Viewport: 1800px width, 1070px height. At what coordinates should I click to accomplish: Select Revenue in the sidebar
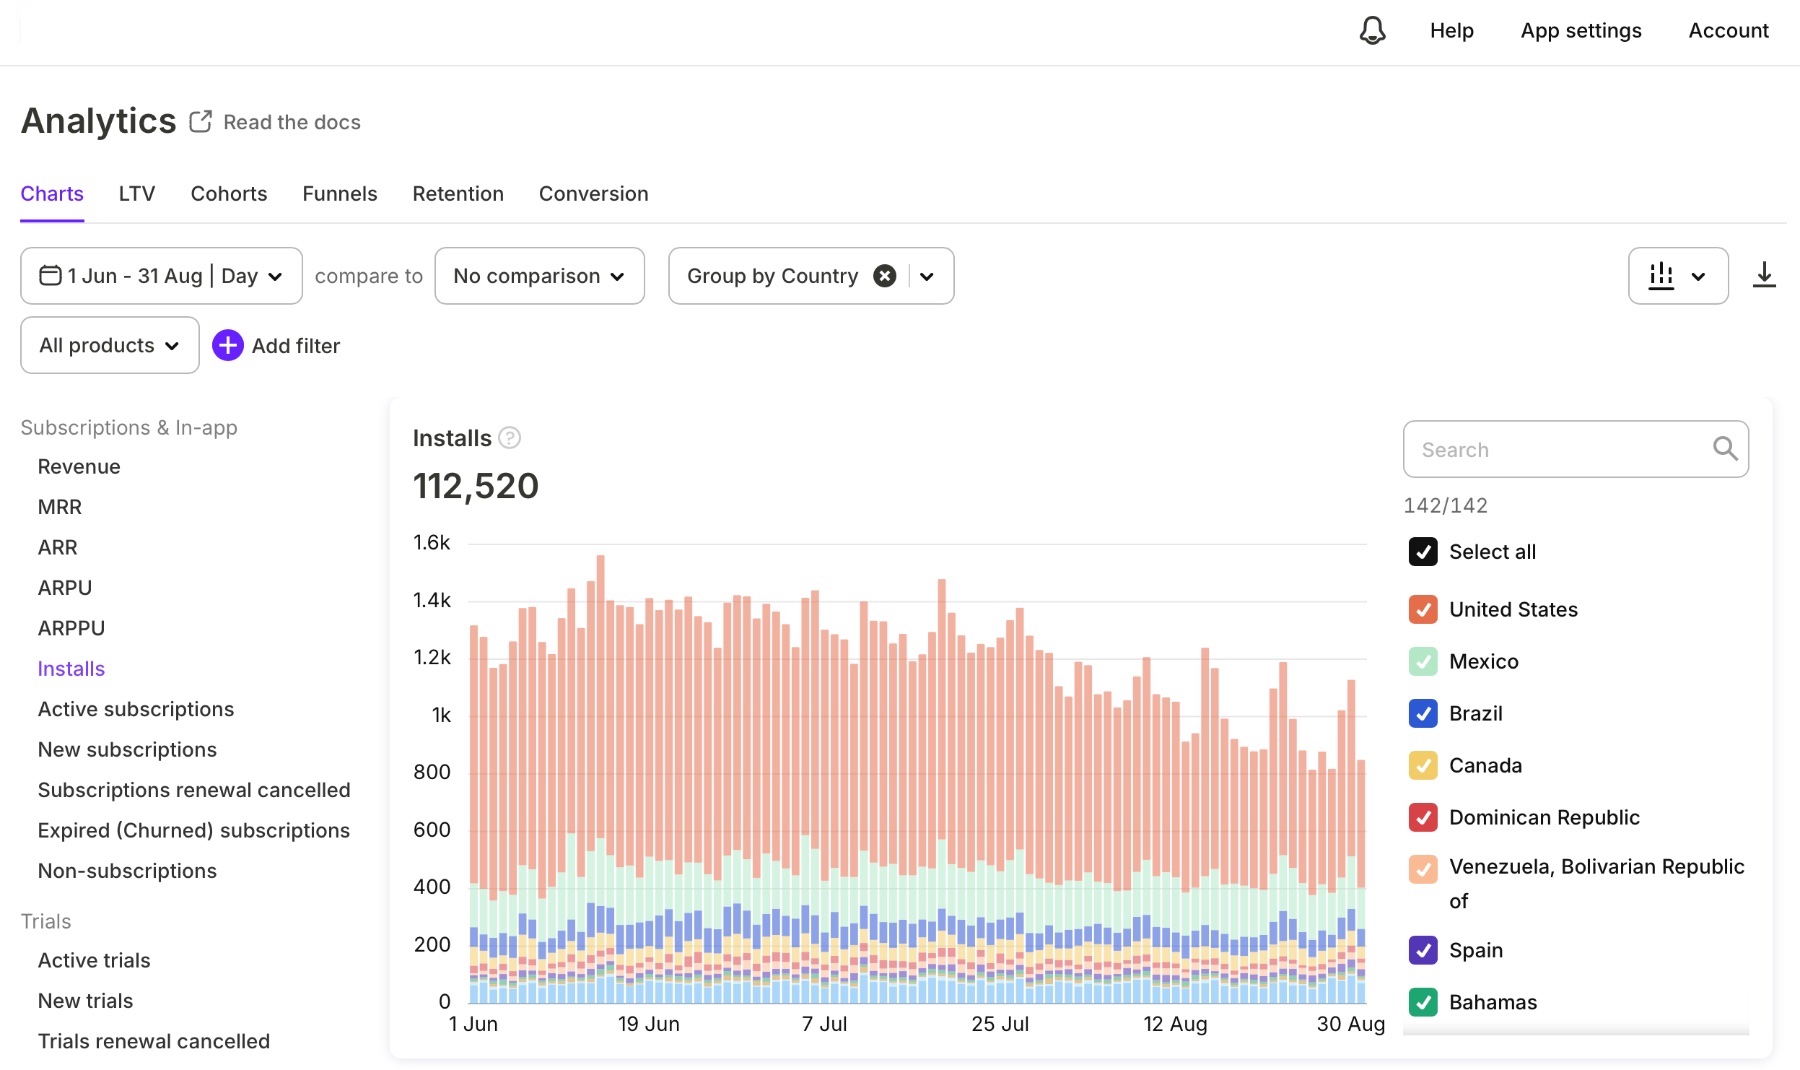pos(79,467)
